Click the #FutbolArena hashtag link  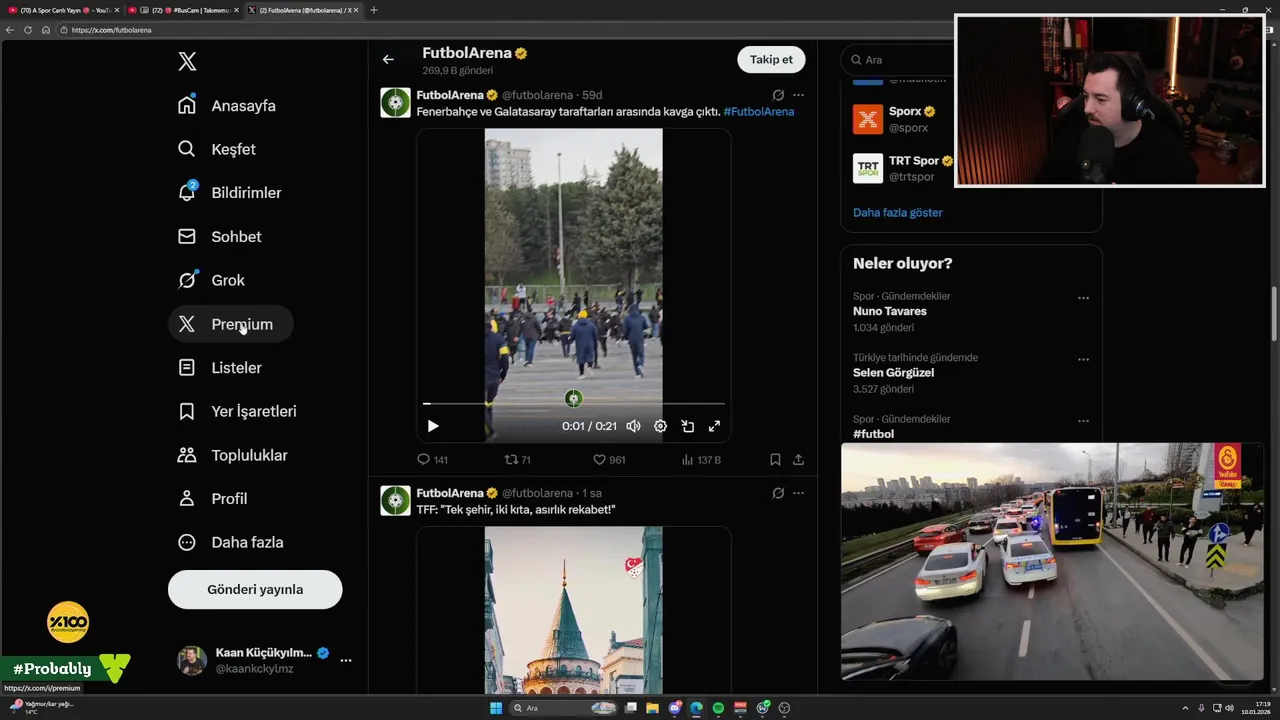(x=758, y=111)
